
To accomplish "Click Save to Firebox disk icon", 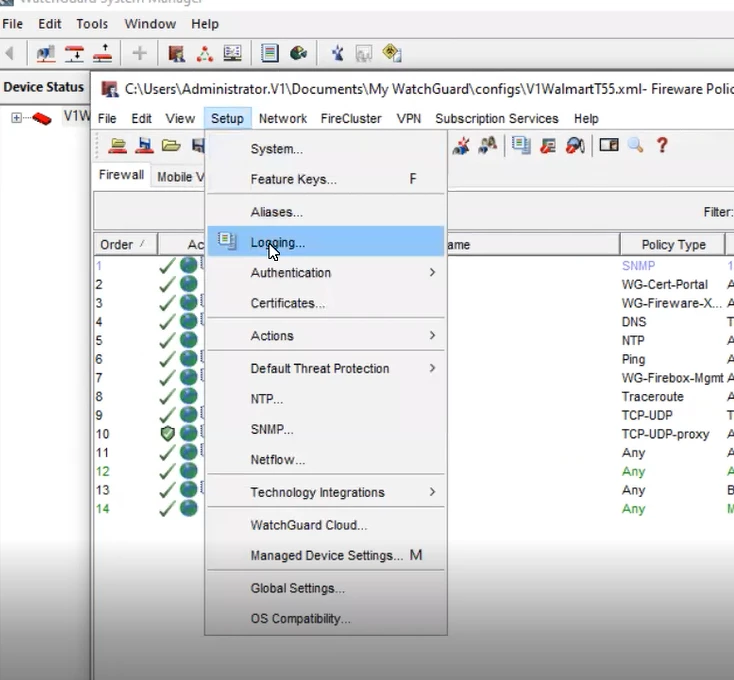I will [x=144, y=146].
